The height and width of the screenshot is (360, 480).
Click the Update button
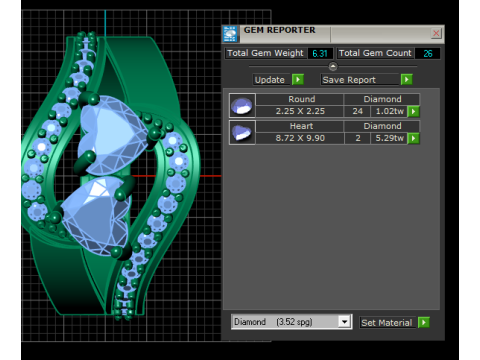(271, 80)
